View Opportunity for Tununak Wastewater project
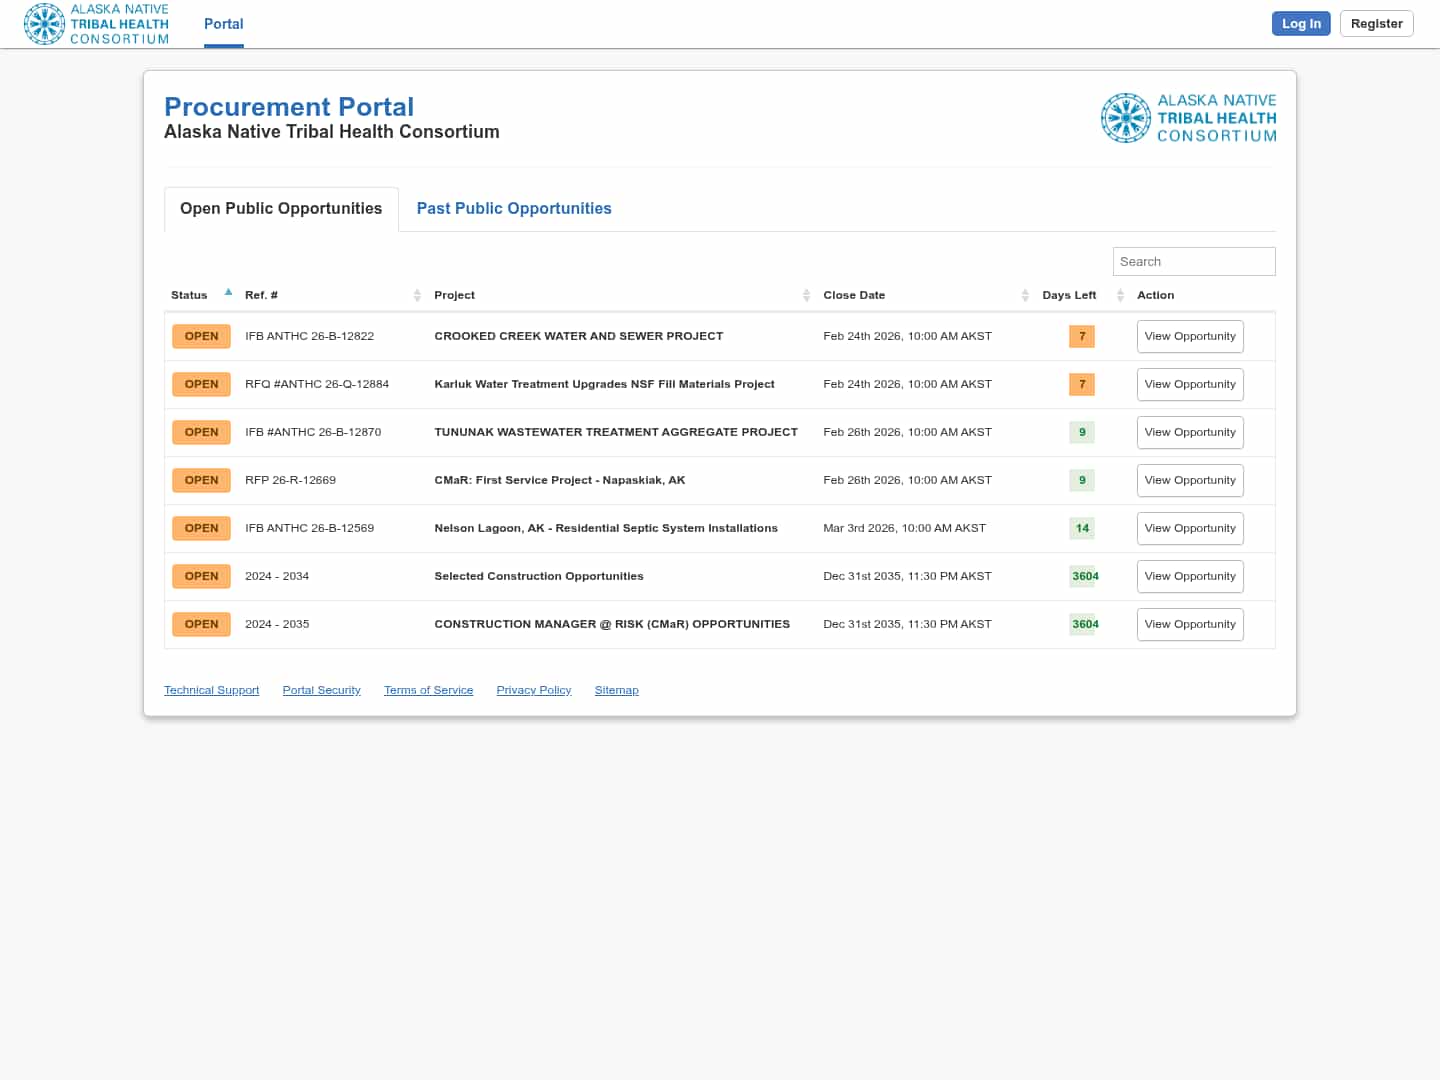This screenshot has height=1080, width=1440. pyautogui.click(x=1189, y=432)
